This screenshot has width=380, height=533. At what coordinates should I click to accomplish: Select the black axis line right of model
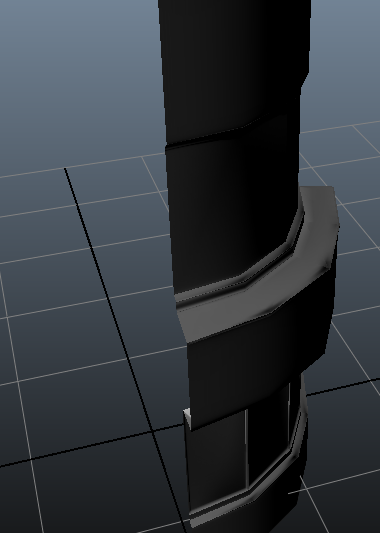(343, 387)
